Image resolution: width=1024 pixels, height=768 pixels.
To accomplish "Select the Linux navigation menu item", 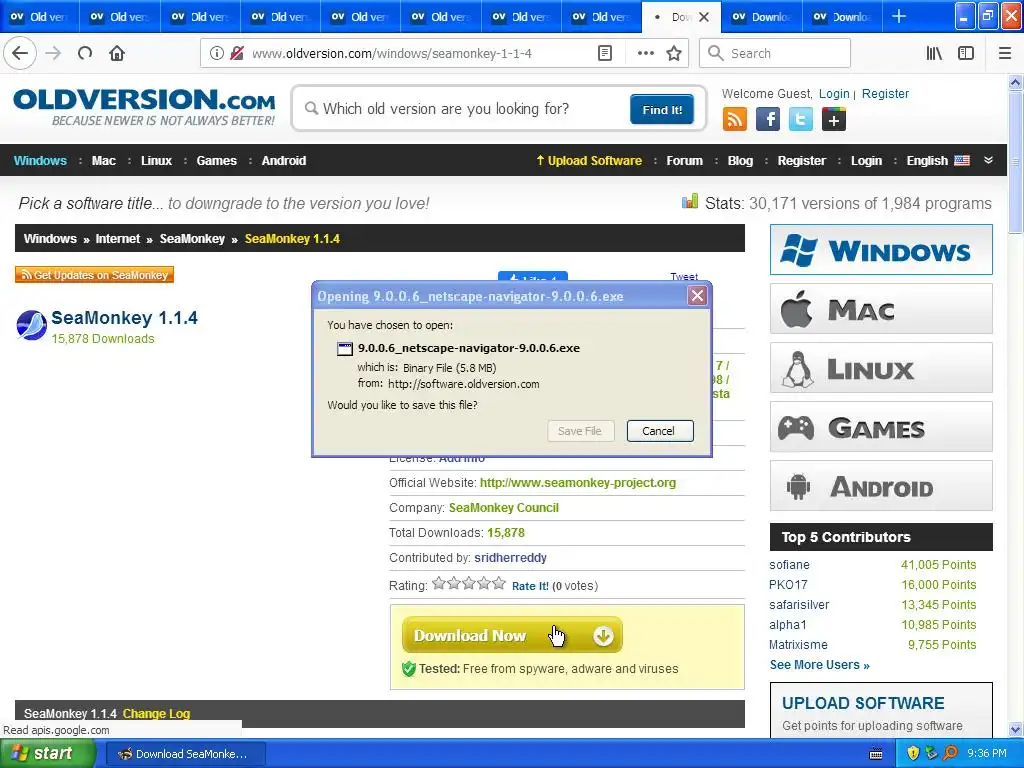I will (157, 161).
